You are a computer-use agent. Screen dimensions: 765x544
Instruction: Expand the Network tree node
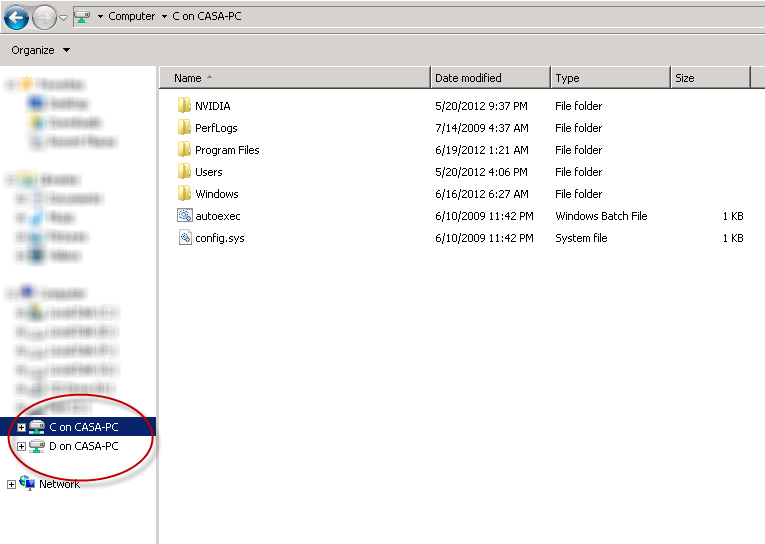pos(11,485)
